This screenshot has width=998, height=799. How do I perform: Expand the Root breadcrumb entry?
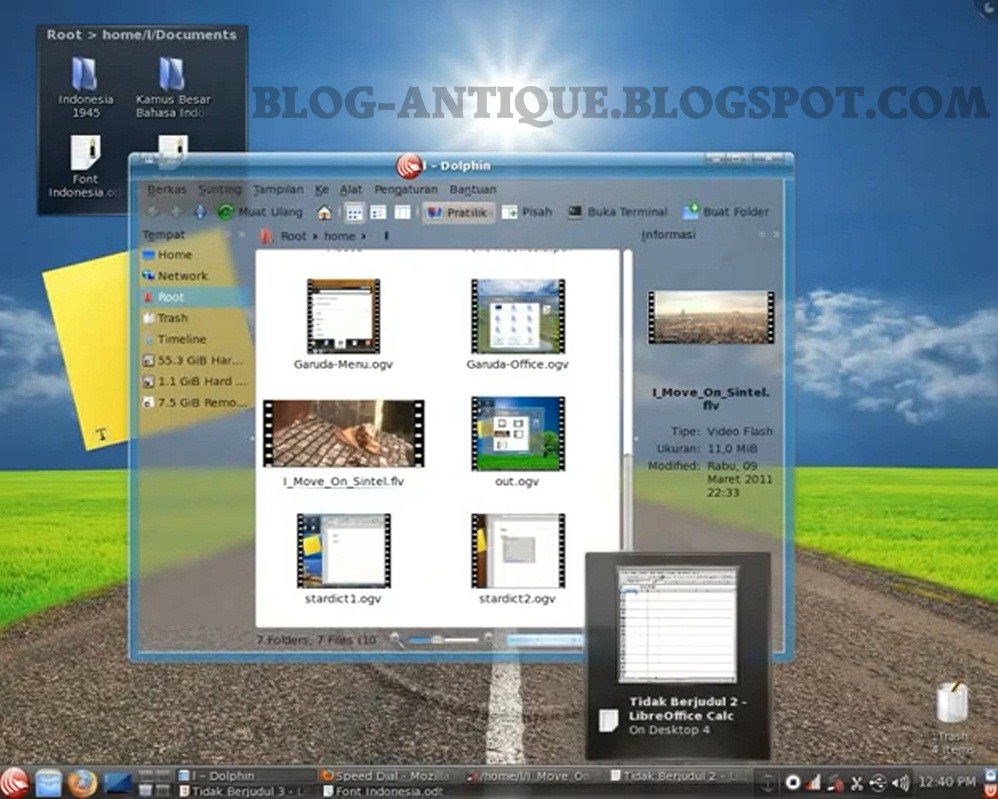point(297,236)
